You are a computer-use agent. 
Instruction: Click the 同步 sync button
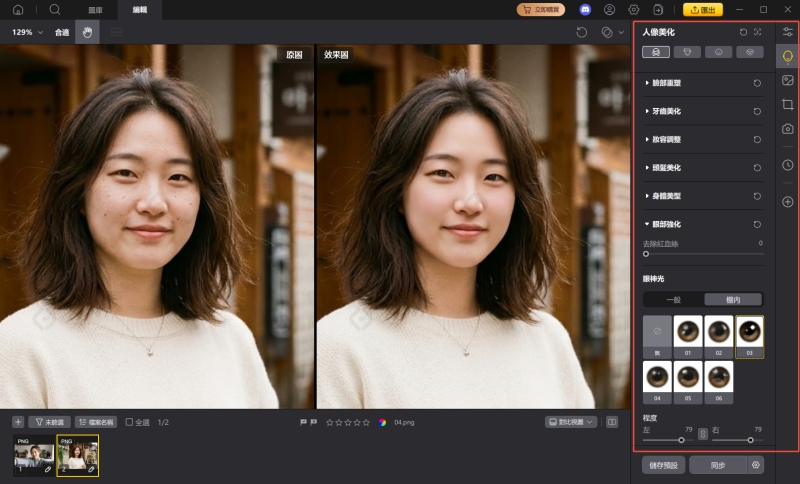point(718,465)
